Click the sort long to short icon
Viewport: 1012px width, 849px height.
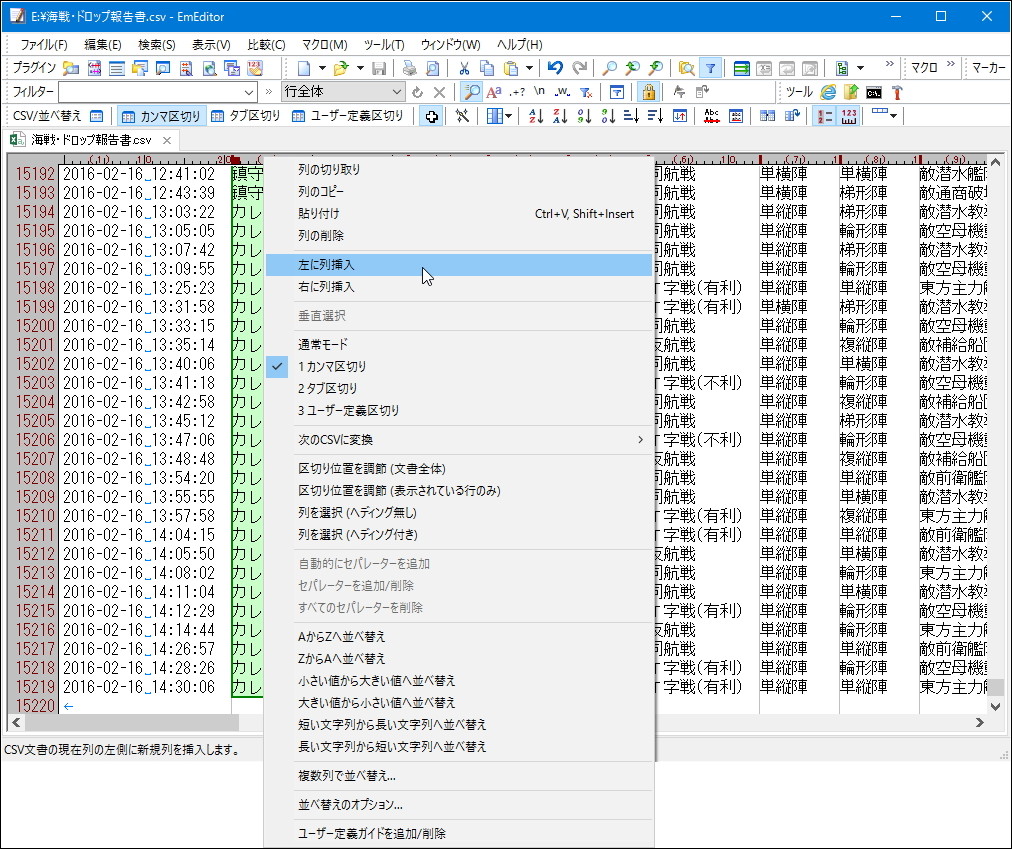(655, 116)
